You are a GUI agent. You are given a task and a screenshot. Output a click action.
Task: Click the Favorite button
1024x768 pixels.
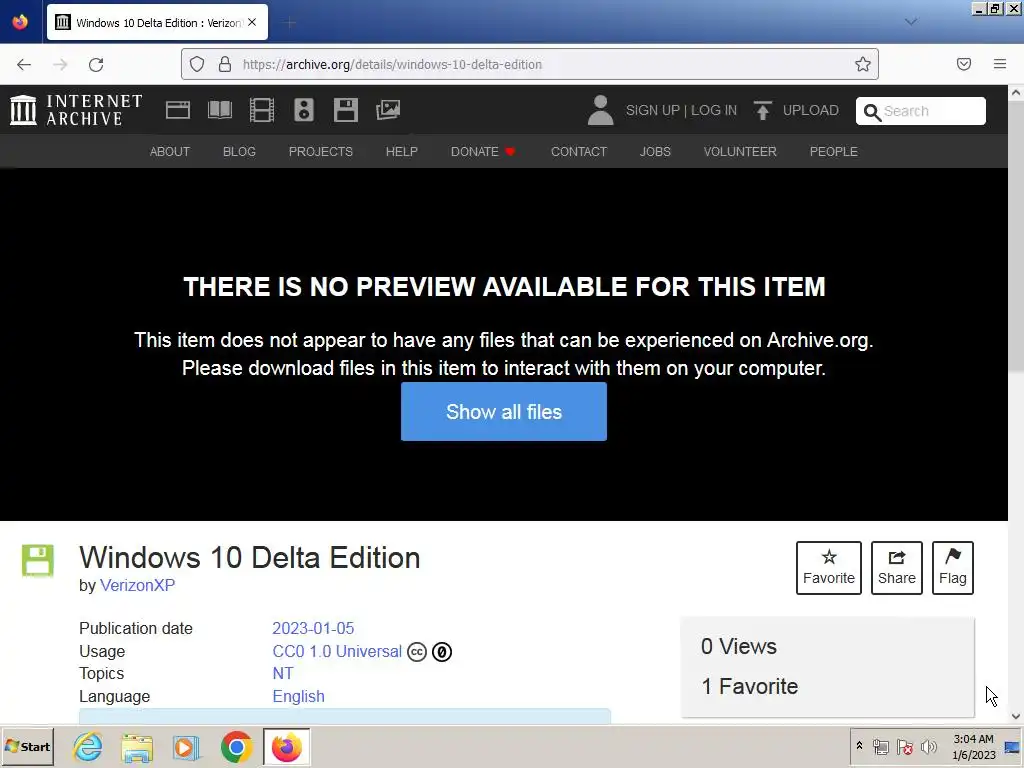pos(829,568)
